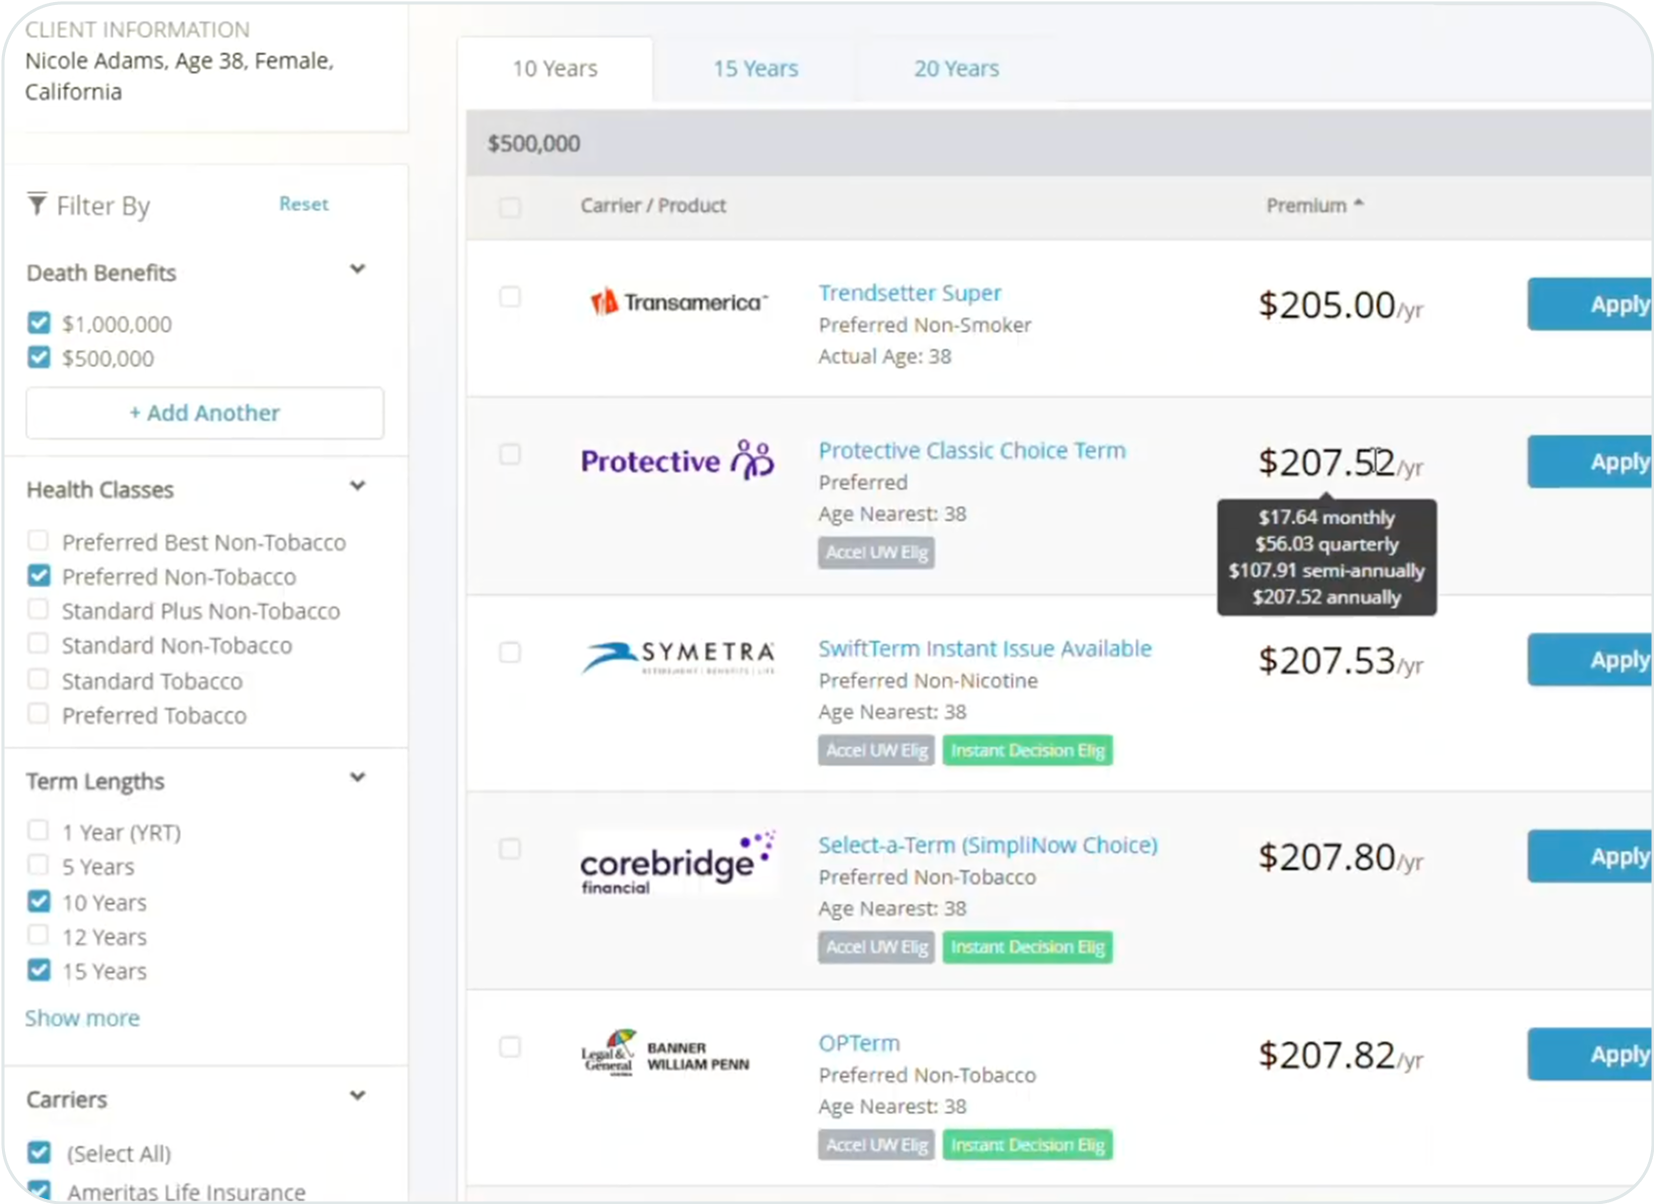Check Preferred Best Non-Tobacco health class

click(x=38, y=540)
